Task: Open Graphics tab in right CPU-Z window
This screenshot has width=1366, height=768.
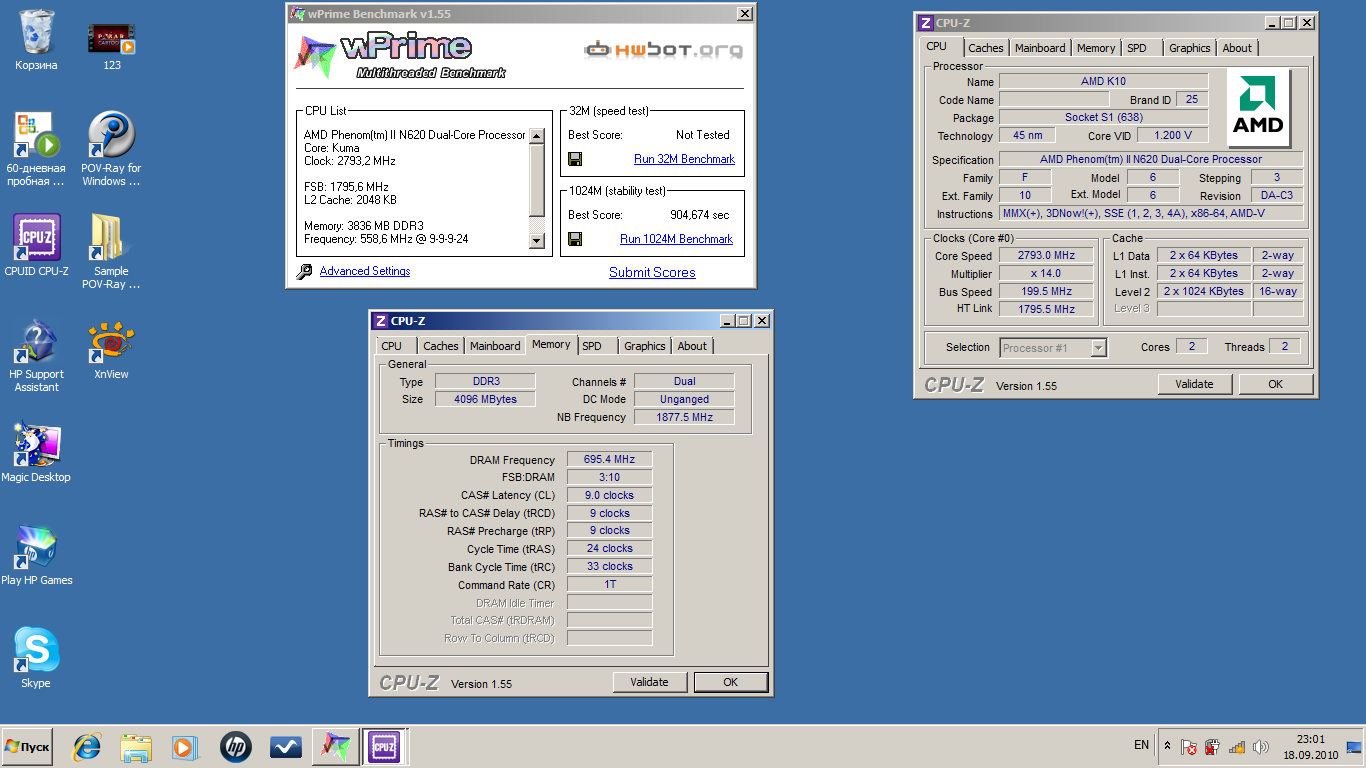Action: pos(1190,48)
